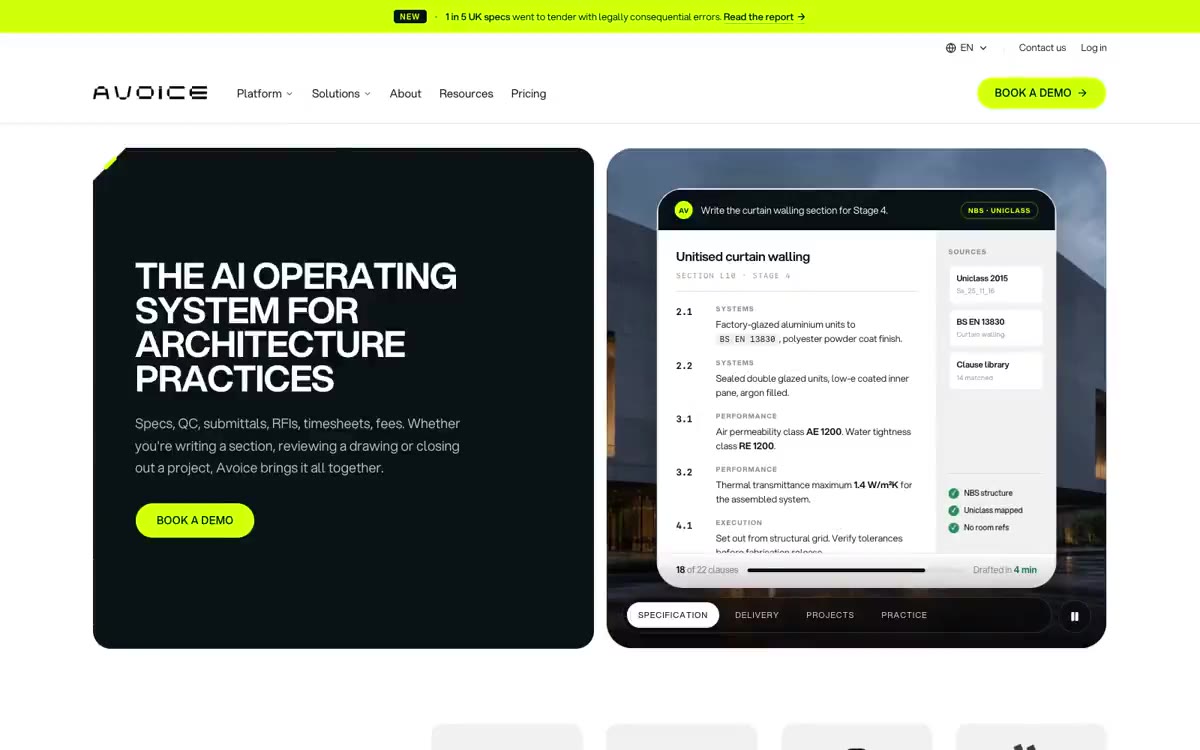Click the NBS · UNICLASS badge
The height and width of the screenshot is (750, 1200).
pos(999,211)
